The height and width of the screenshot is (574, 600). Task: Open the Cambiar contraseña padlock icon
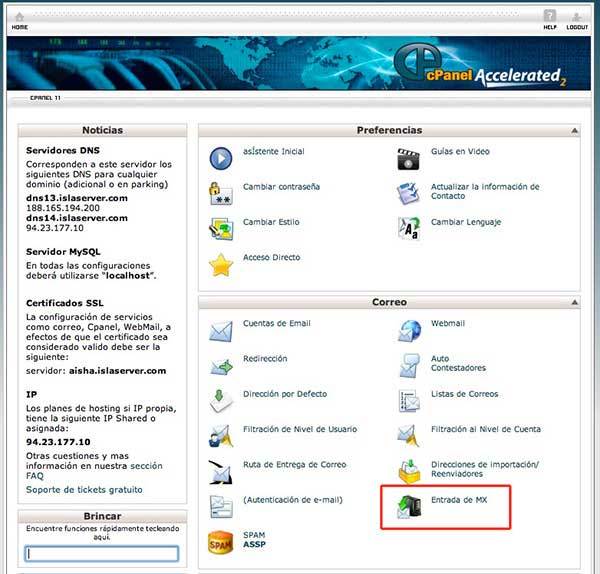[x=221, y=194]
